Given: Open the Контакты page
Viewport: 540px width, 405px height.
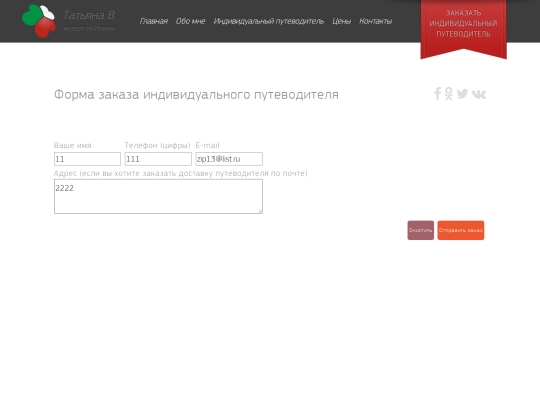Looking at the screenshot, I should [375, 21].
